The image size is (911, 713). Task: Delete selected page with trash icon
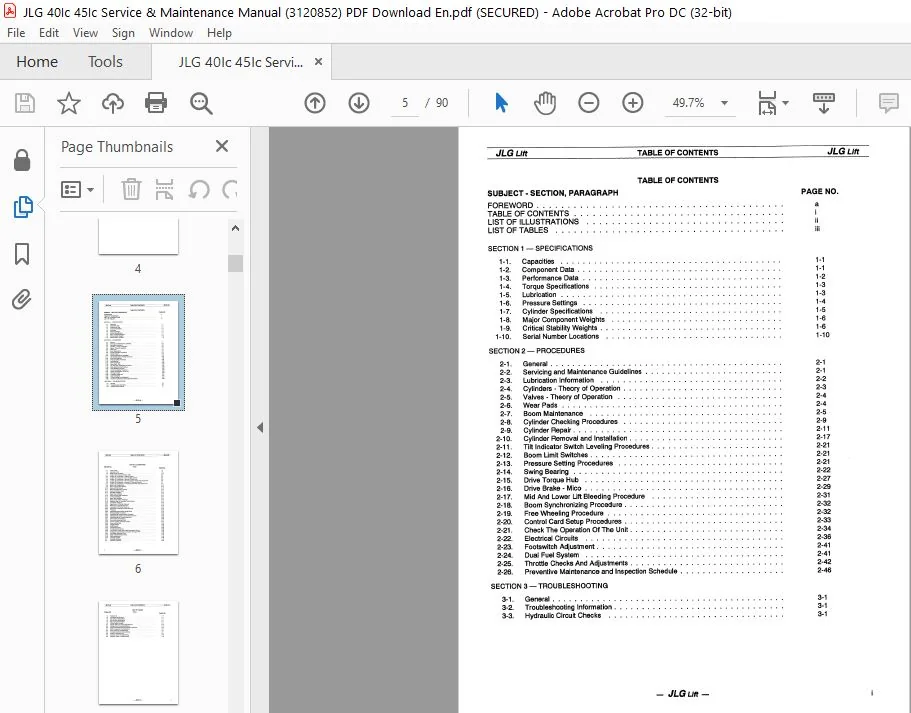(131, 189)
